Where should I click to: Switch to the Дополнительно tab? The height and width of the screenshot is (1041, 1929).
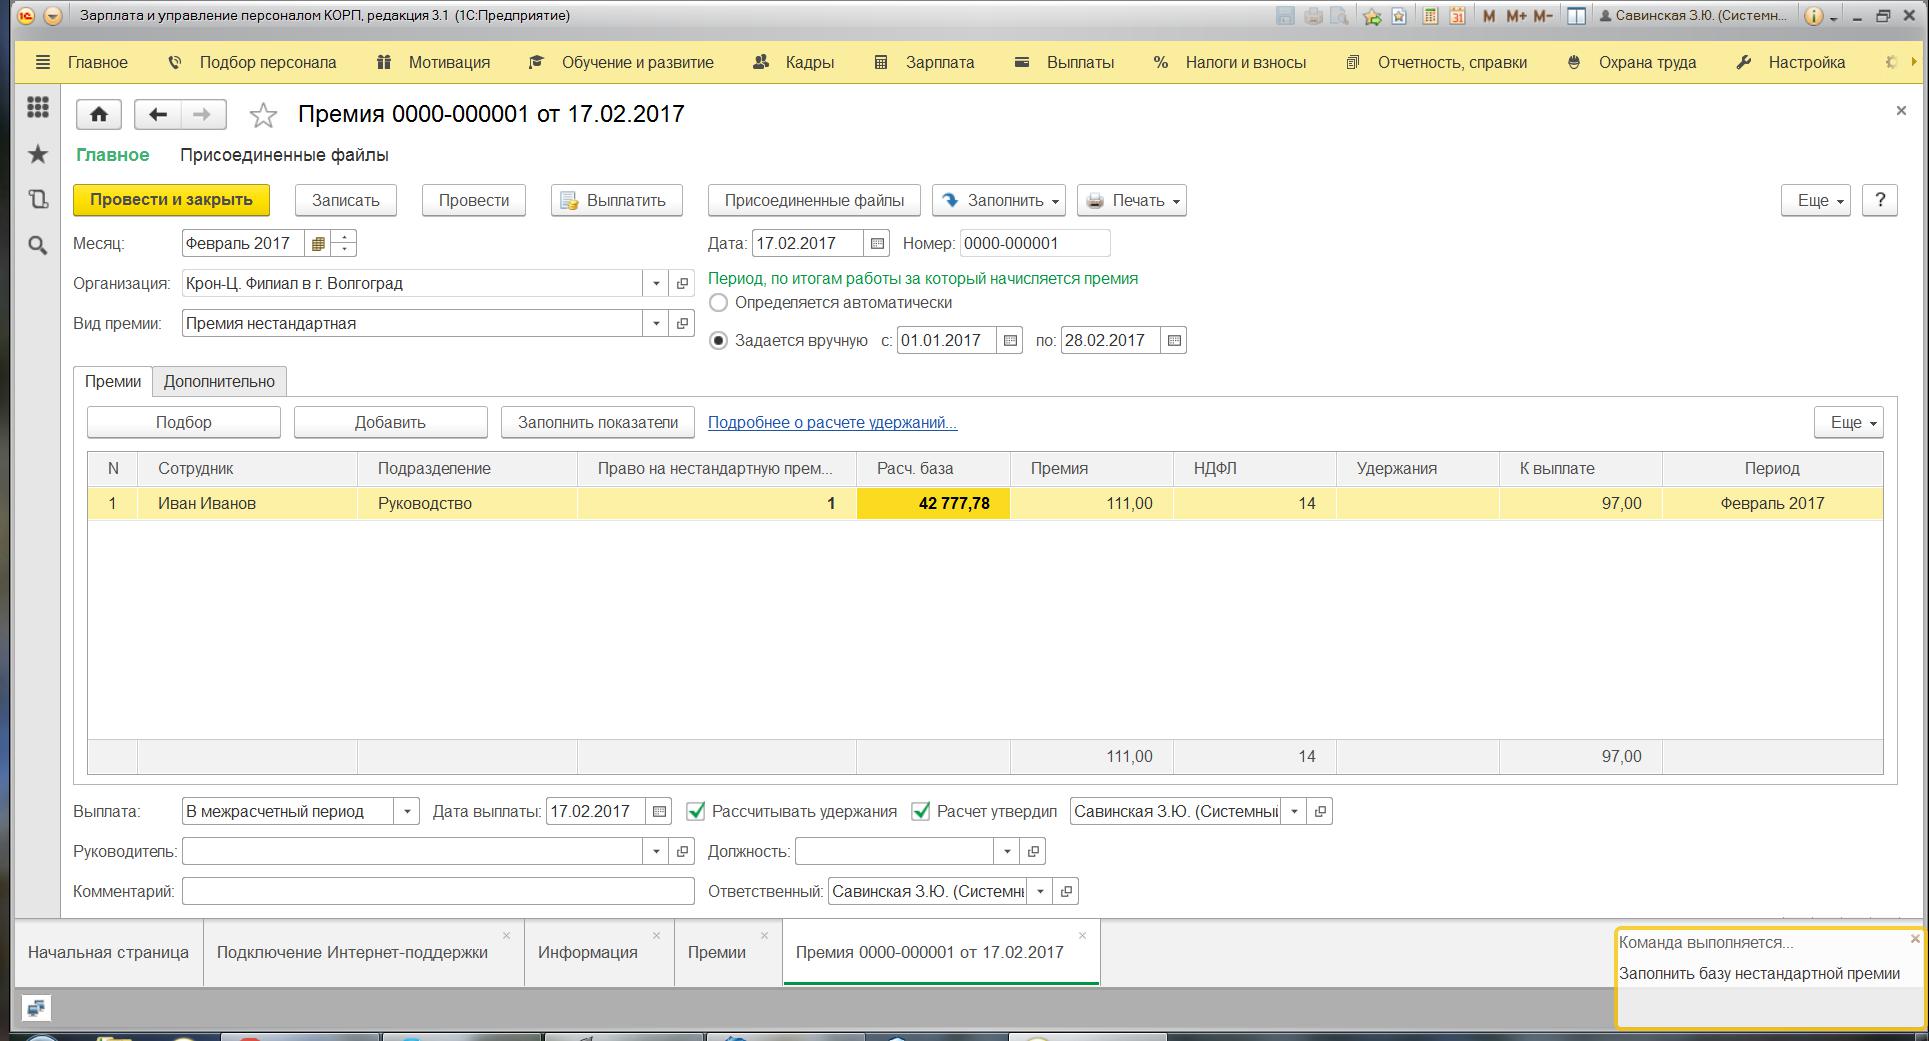219,381
